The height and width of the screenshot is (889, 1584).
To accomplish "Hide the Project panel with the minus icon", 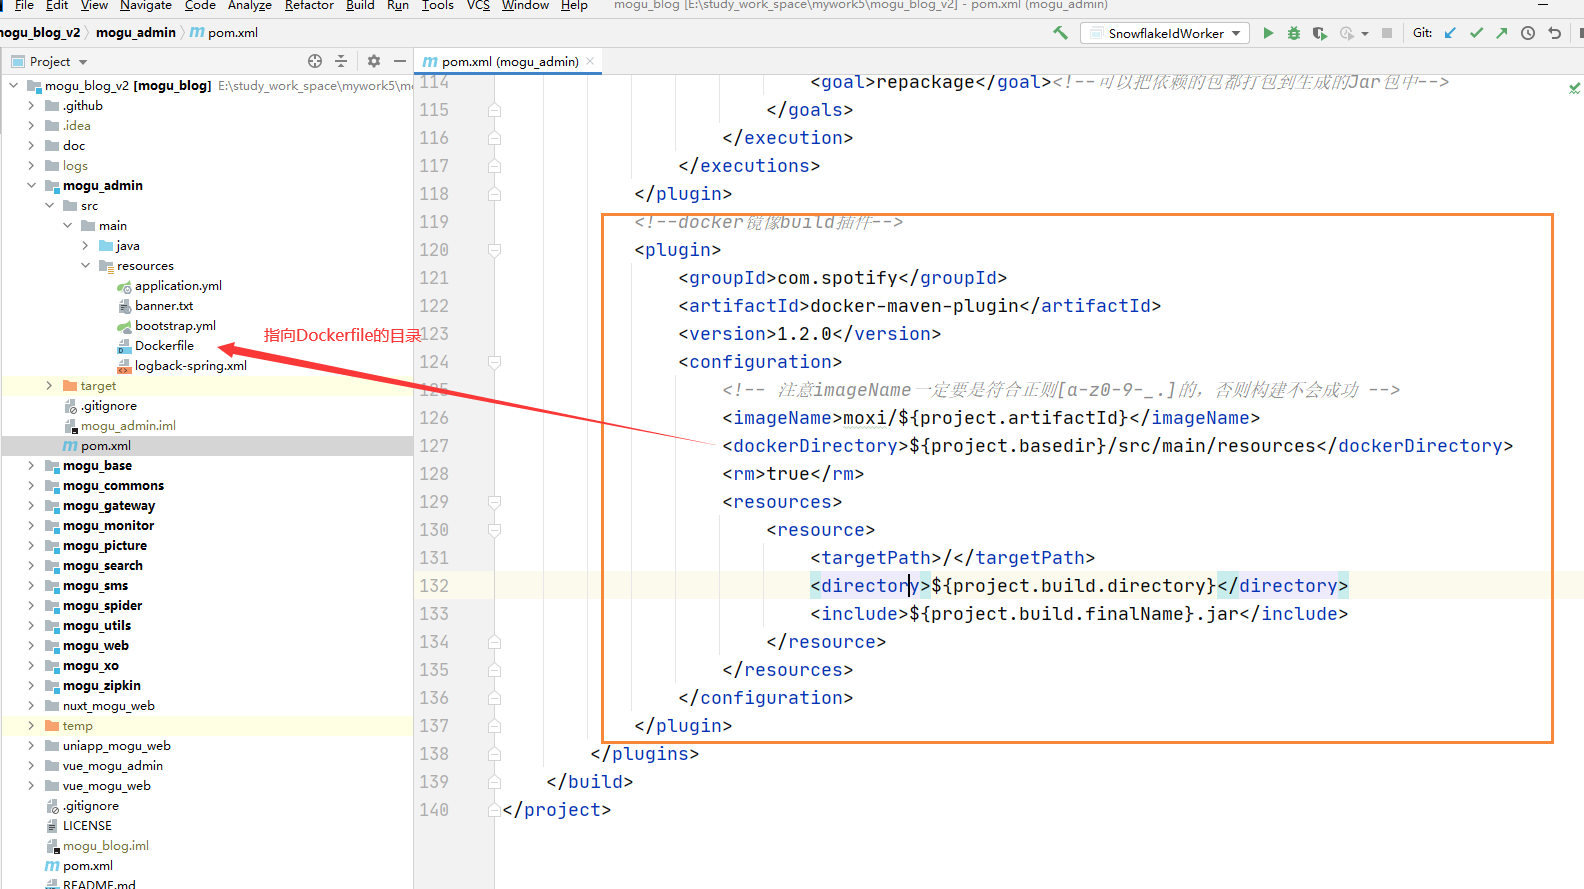I will (x=400, y=61).
